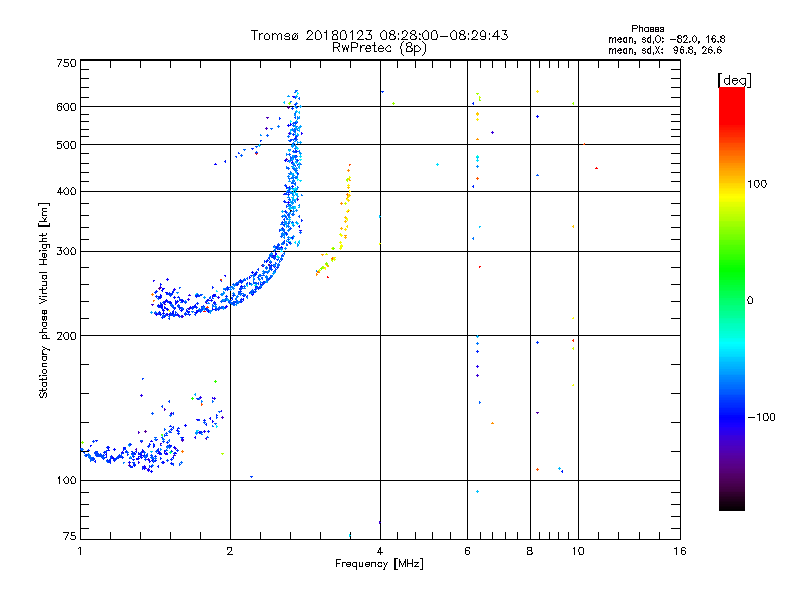Click the phase colorbar gradient
Image resolution: width=800 pixels, height=600 pixels.
coord(732,298)
